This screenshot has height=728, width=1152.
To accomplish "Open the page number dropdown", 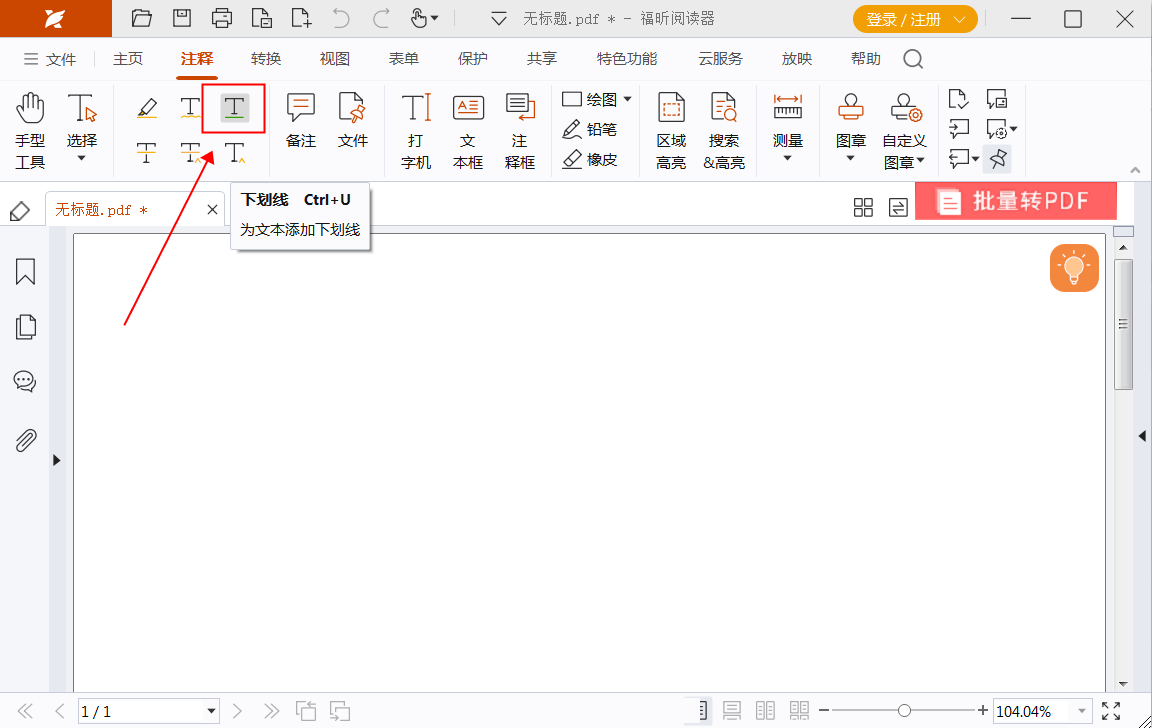I will (x=211, y=711).
